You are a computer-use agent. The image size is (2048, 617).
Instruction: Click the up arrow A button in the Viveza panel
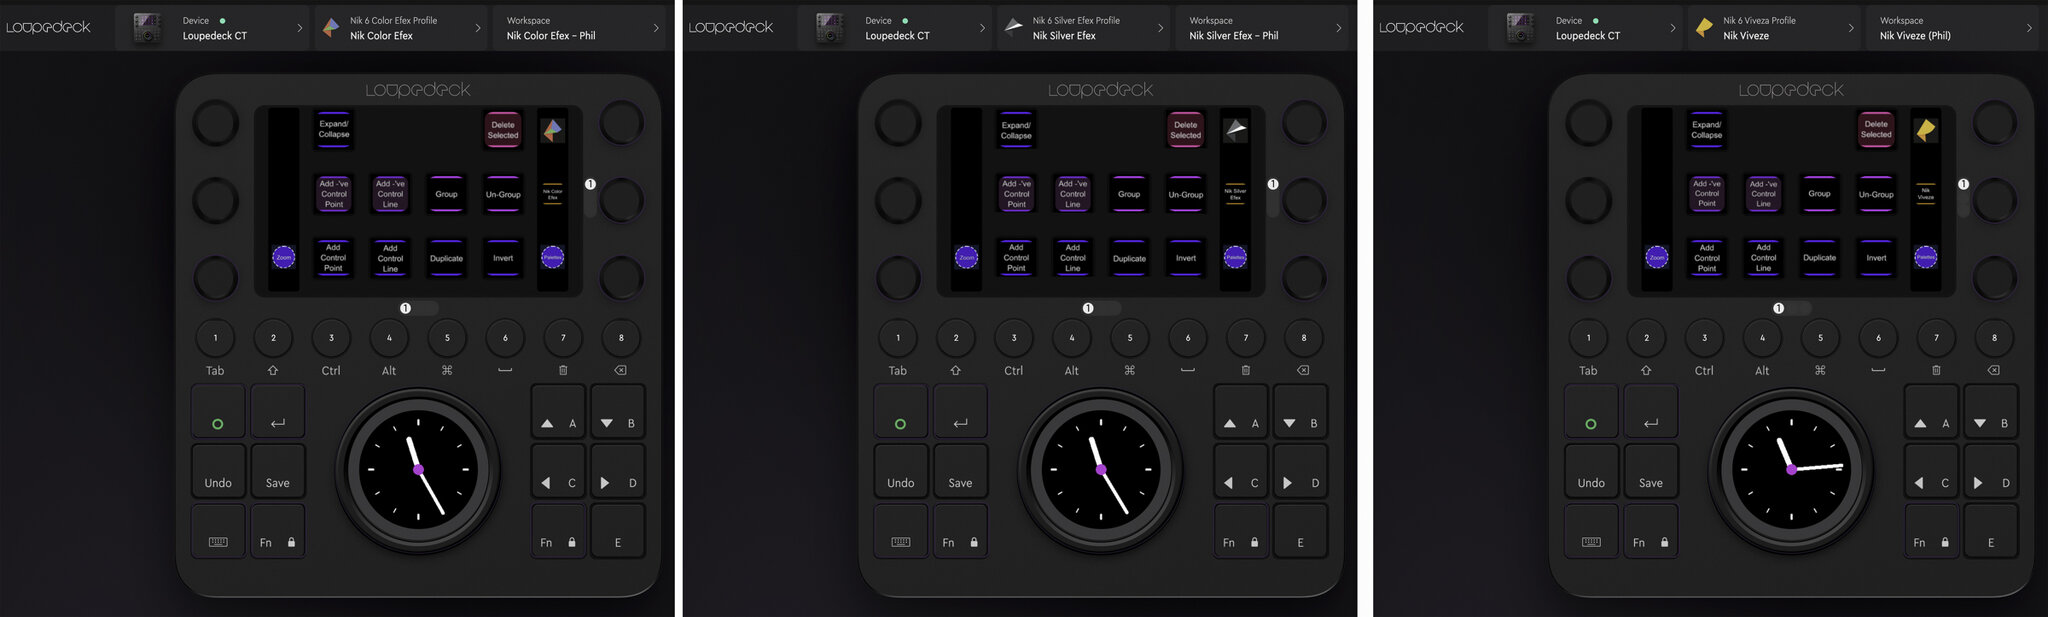click(1931, 423)
